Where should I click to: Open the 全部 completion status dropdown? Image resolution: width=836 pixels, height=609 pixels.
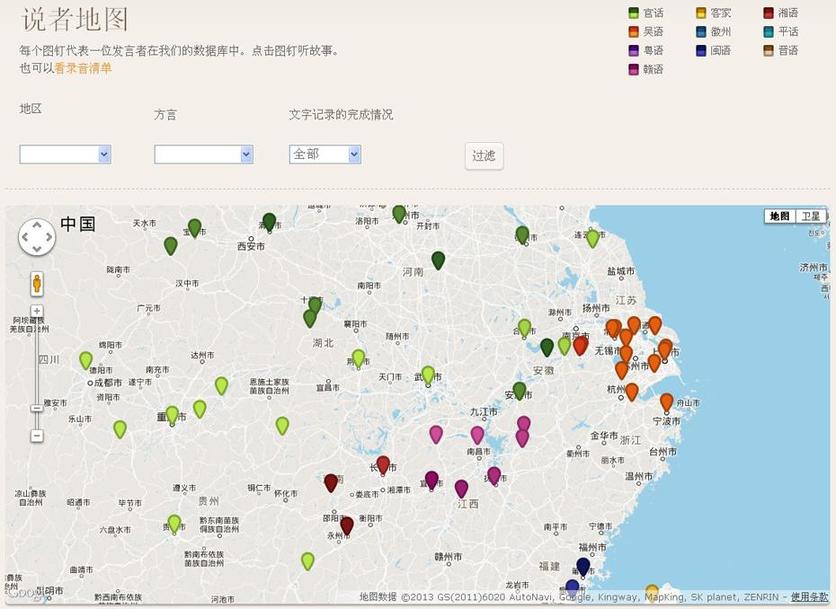coord(324,154)
